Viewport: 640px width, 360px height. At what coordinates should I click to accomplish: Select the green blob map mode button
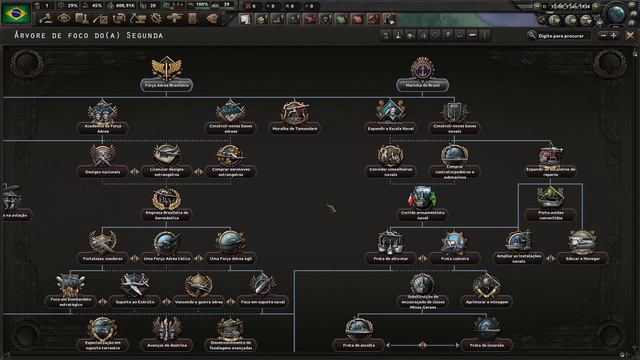pyautogui.click(x=341, y=19)
